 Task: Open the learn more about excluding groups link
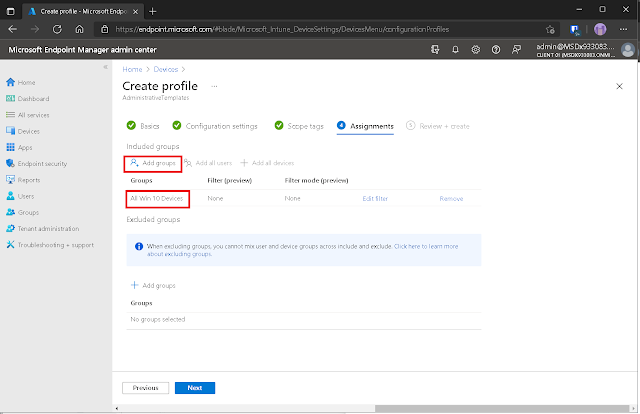click(x=426, y=247)
